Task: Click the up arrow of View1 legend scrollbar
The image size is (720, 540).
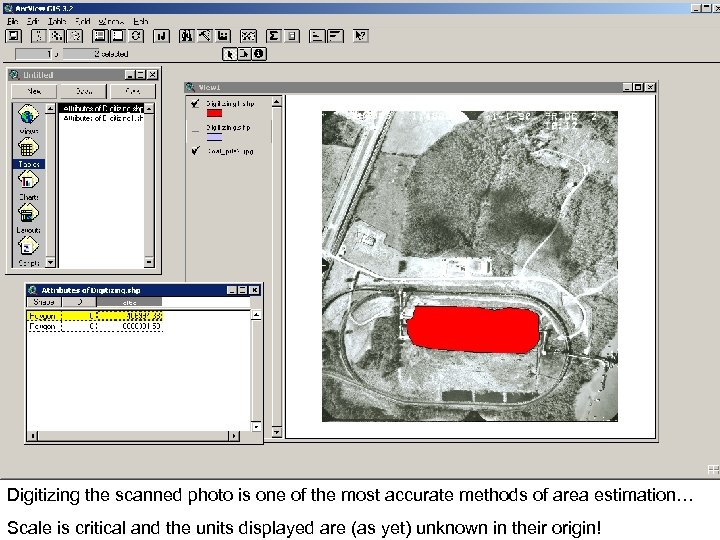Action: click(x=276, y=102)
